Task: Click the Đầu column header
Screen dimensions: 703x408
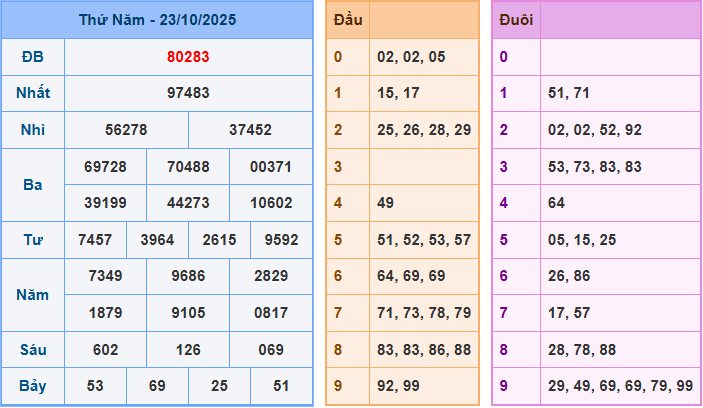Action: (x=348, y=20)
